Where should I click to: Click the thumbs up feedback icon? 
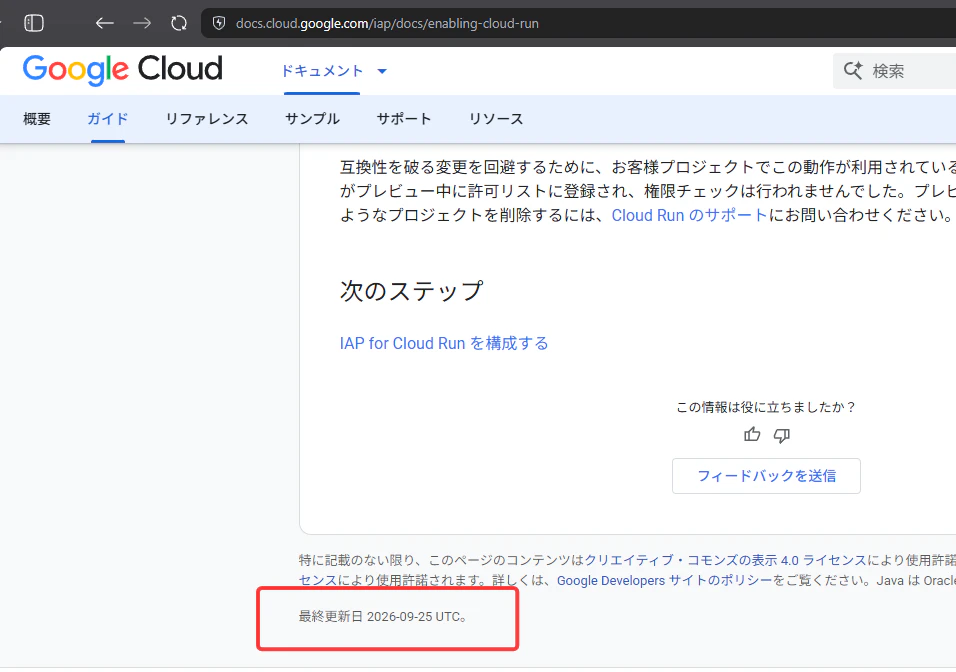(x=752, y=434)
